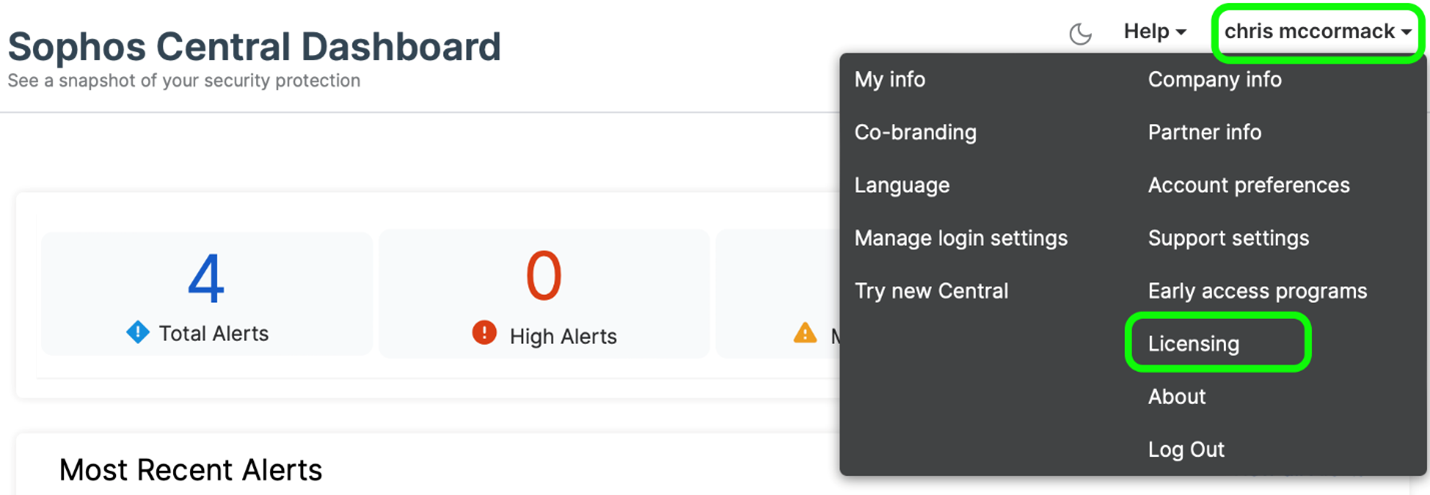Open Company info page
This screenshot has height=495, width=1430.
[x=1214, y=80]
